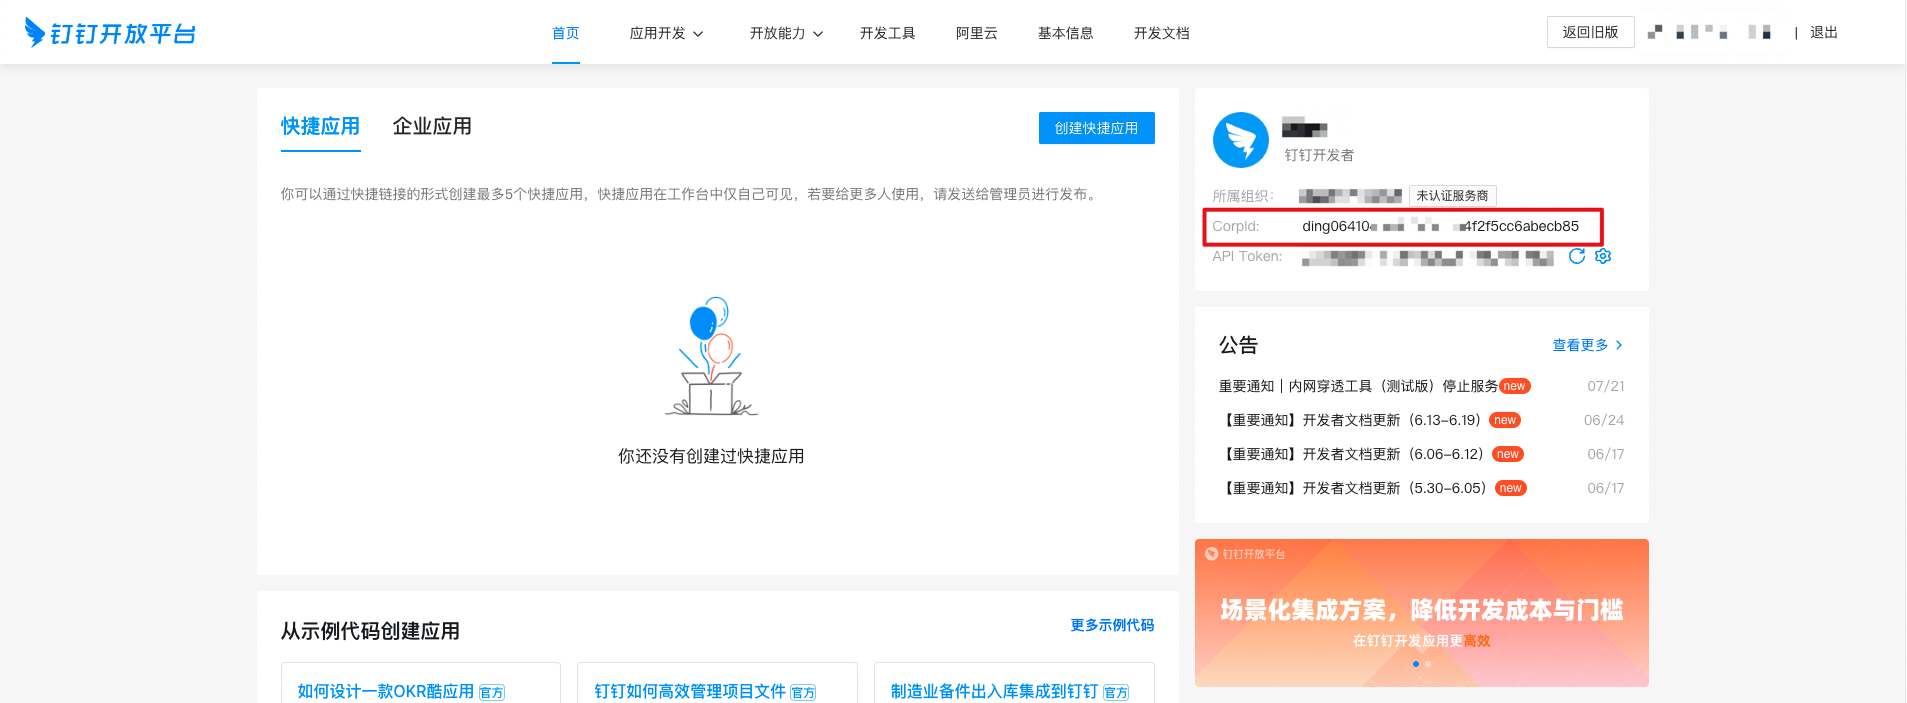Switch to 快捷应用 tab
The height and width of the screenshot is (703, 1907).
click(x=321, y=126)
